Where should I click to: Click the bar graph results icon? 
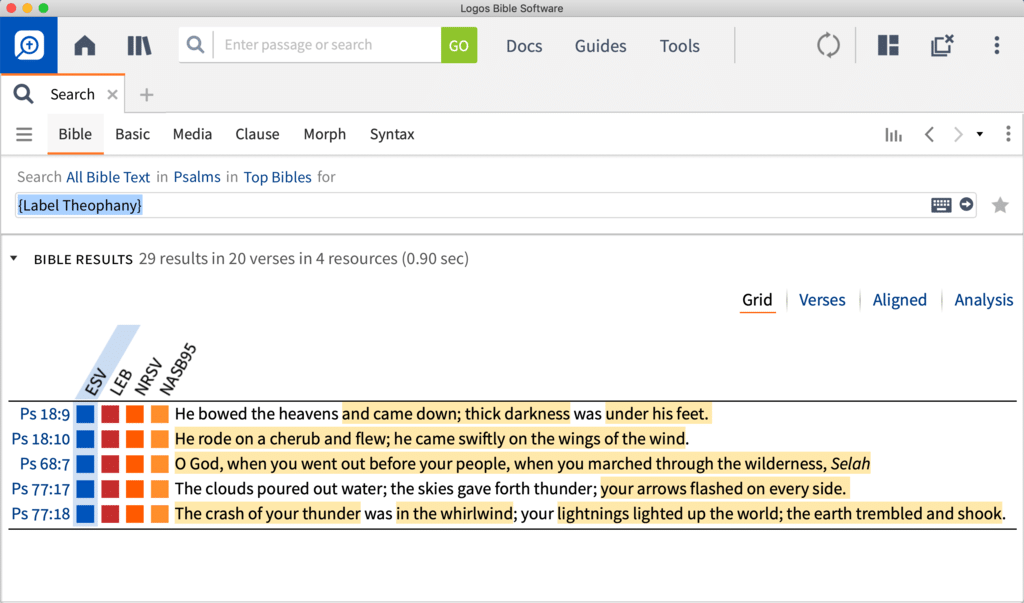[x=893, y=135]
